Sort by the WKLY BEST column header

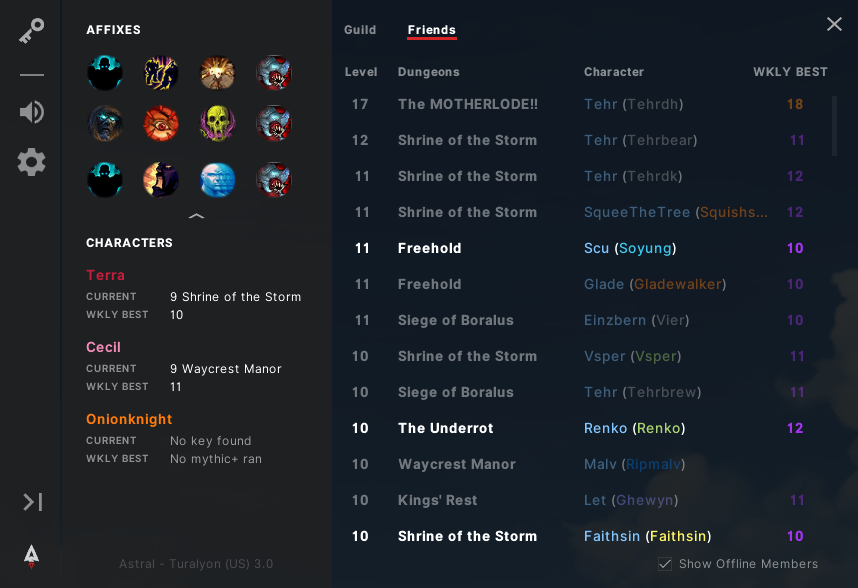[x=790, y=72]
